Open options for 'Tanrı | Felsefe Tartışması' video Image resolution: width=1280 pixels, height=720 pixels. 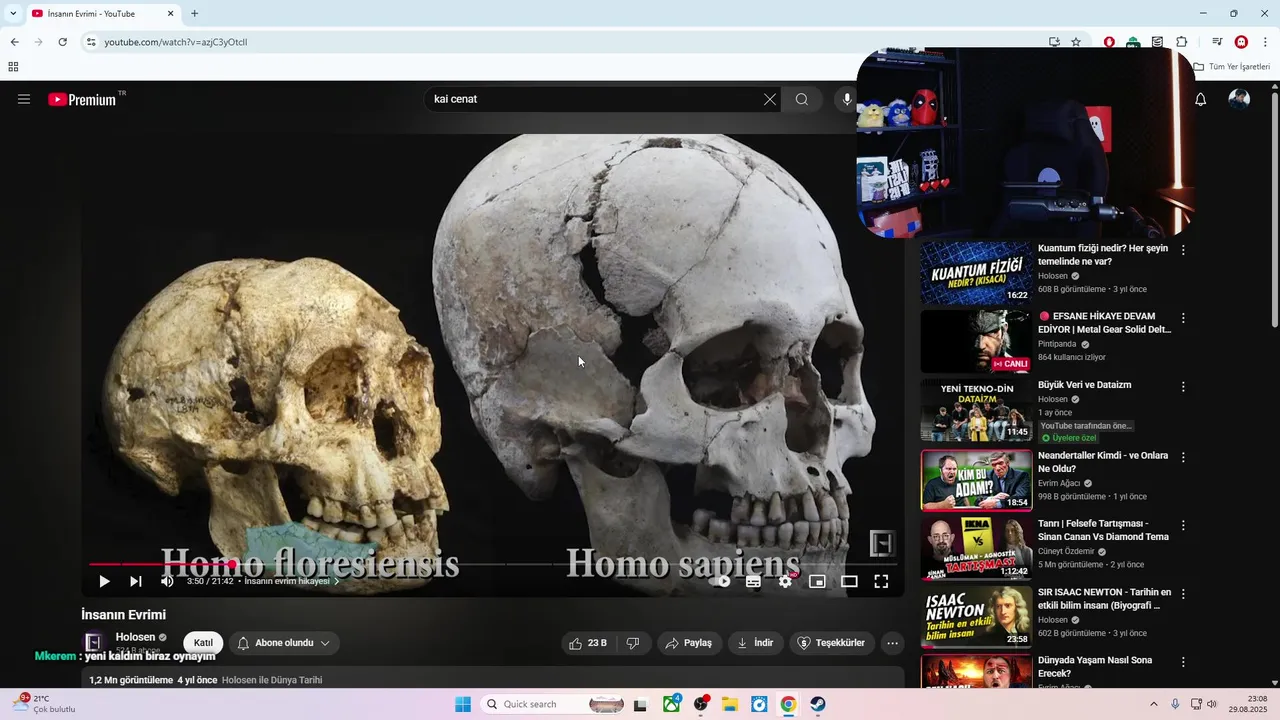tap(1183, 525)
